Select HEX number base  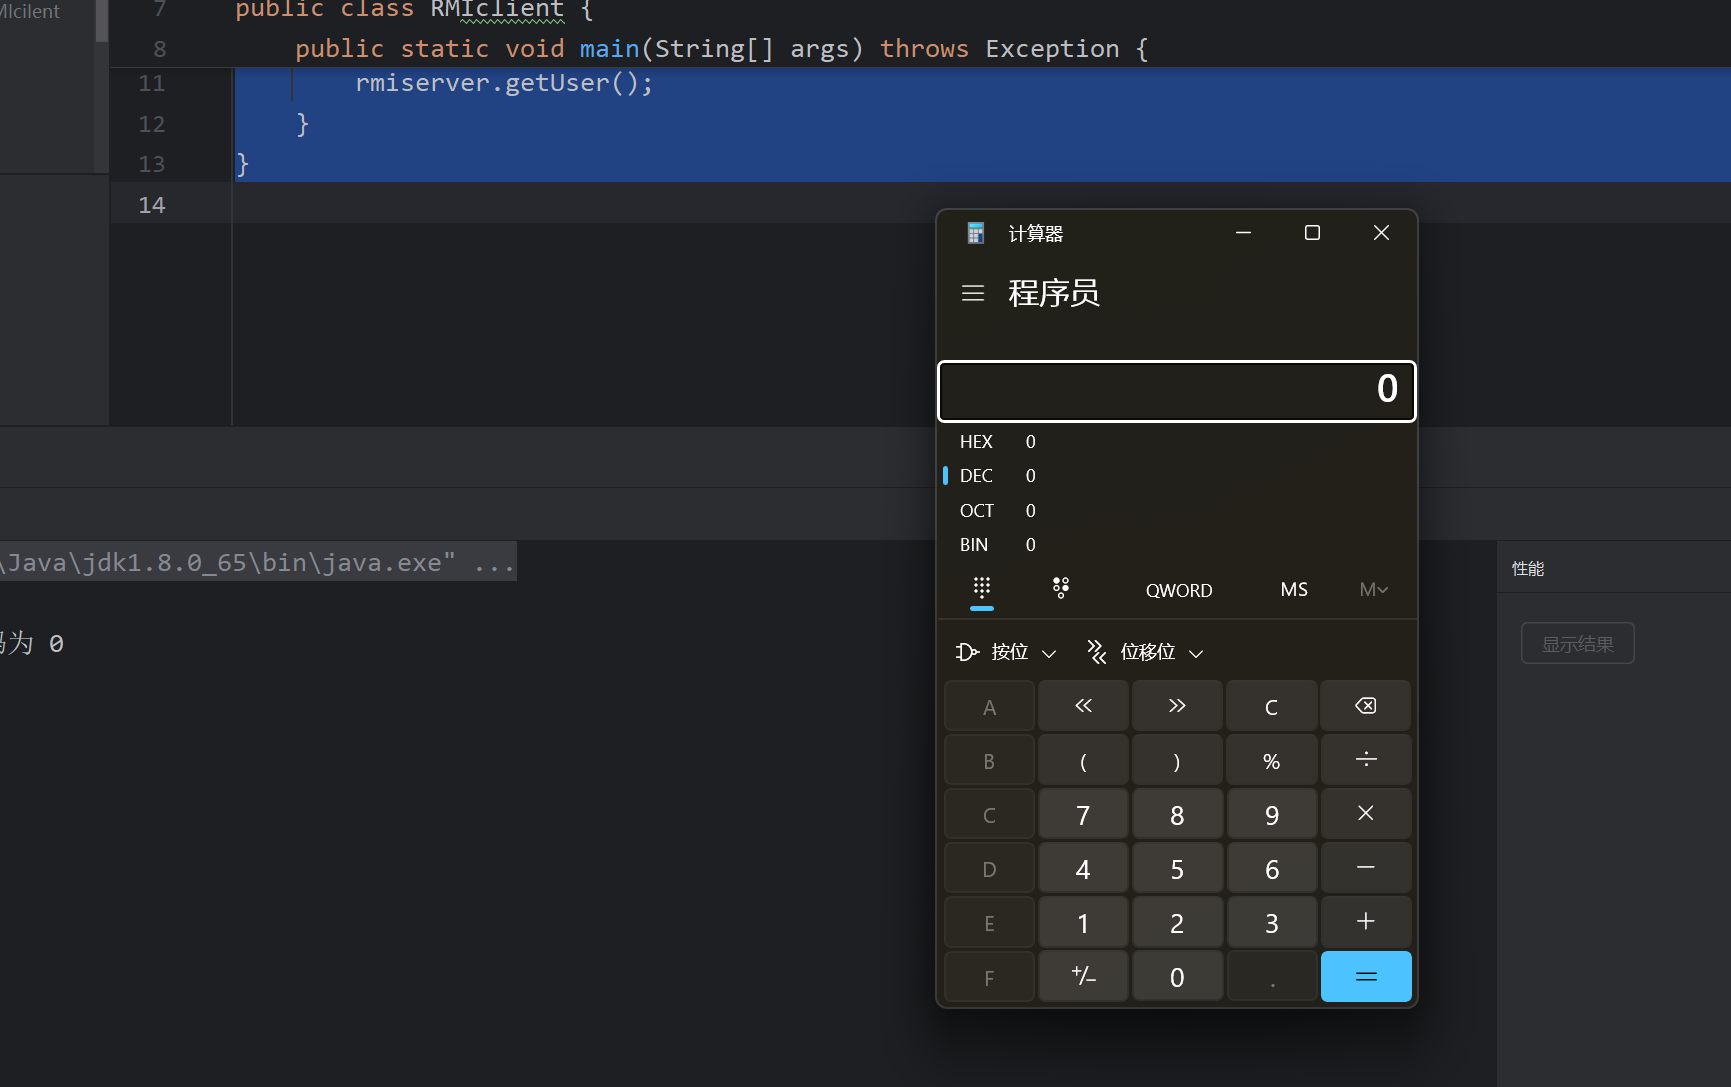click(x=976, y=442)
